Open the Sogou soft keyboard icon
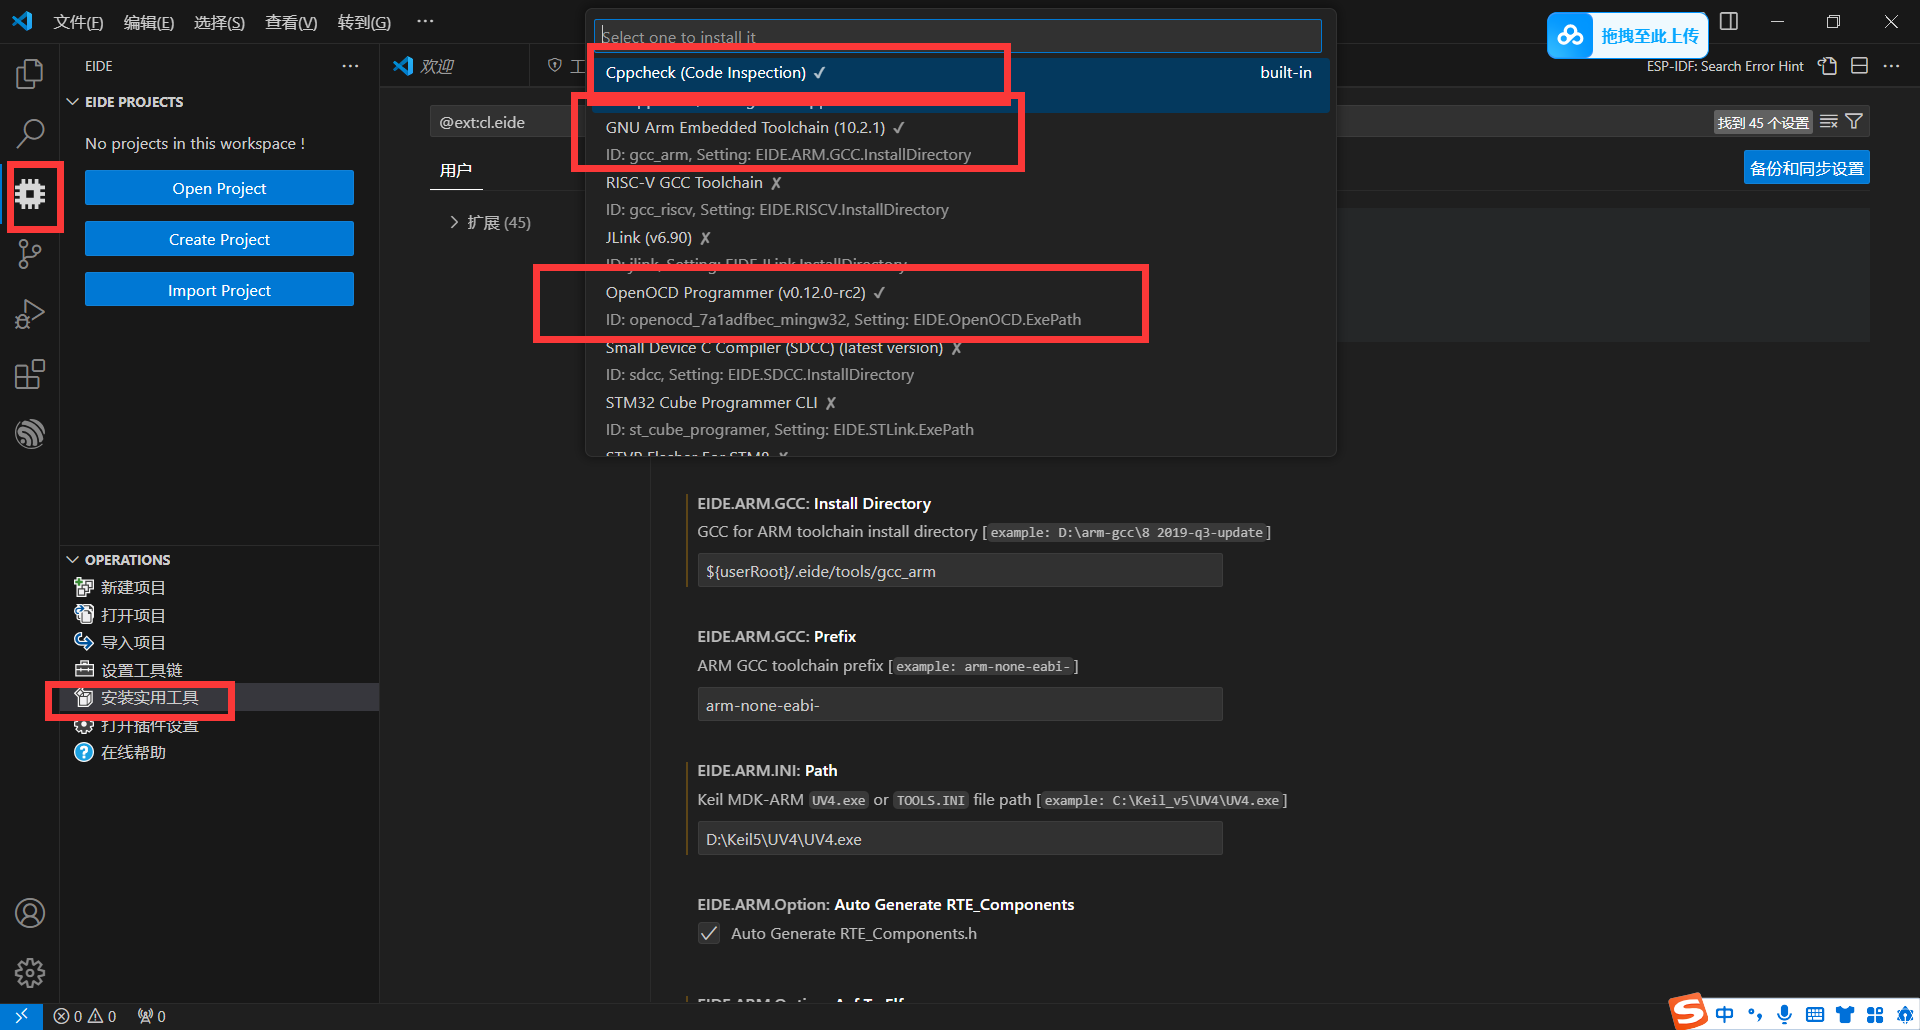 pos(1815,1015)
